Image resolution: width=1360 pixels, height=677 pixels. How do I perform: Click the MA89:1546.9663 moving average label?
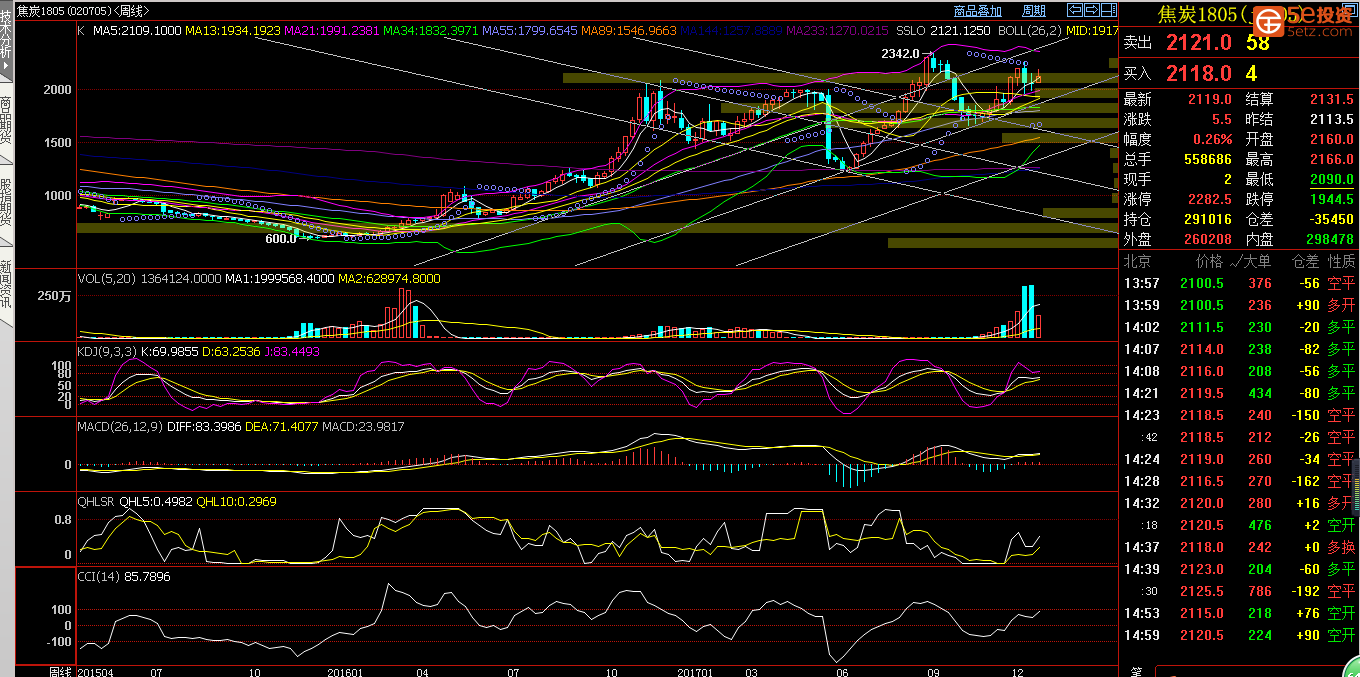(629, 31)
